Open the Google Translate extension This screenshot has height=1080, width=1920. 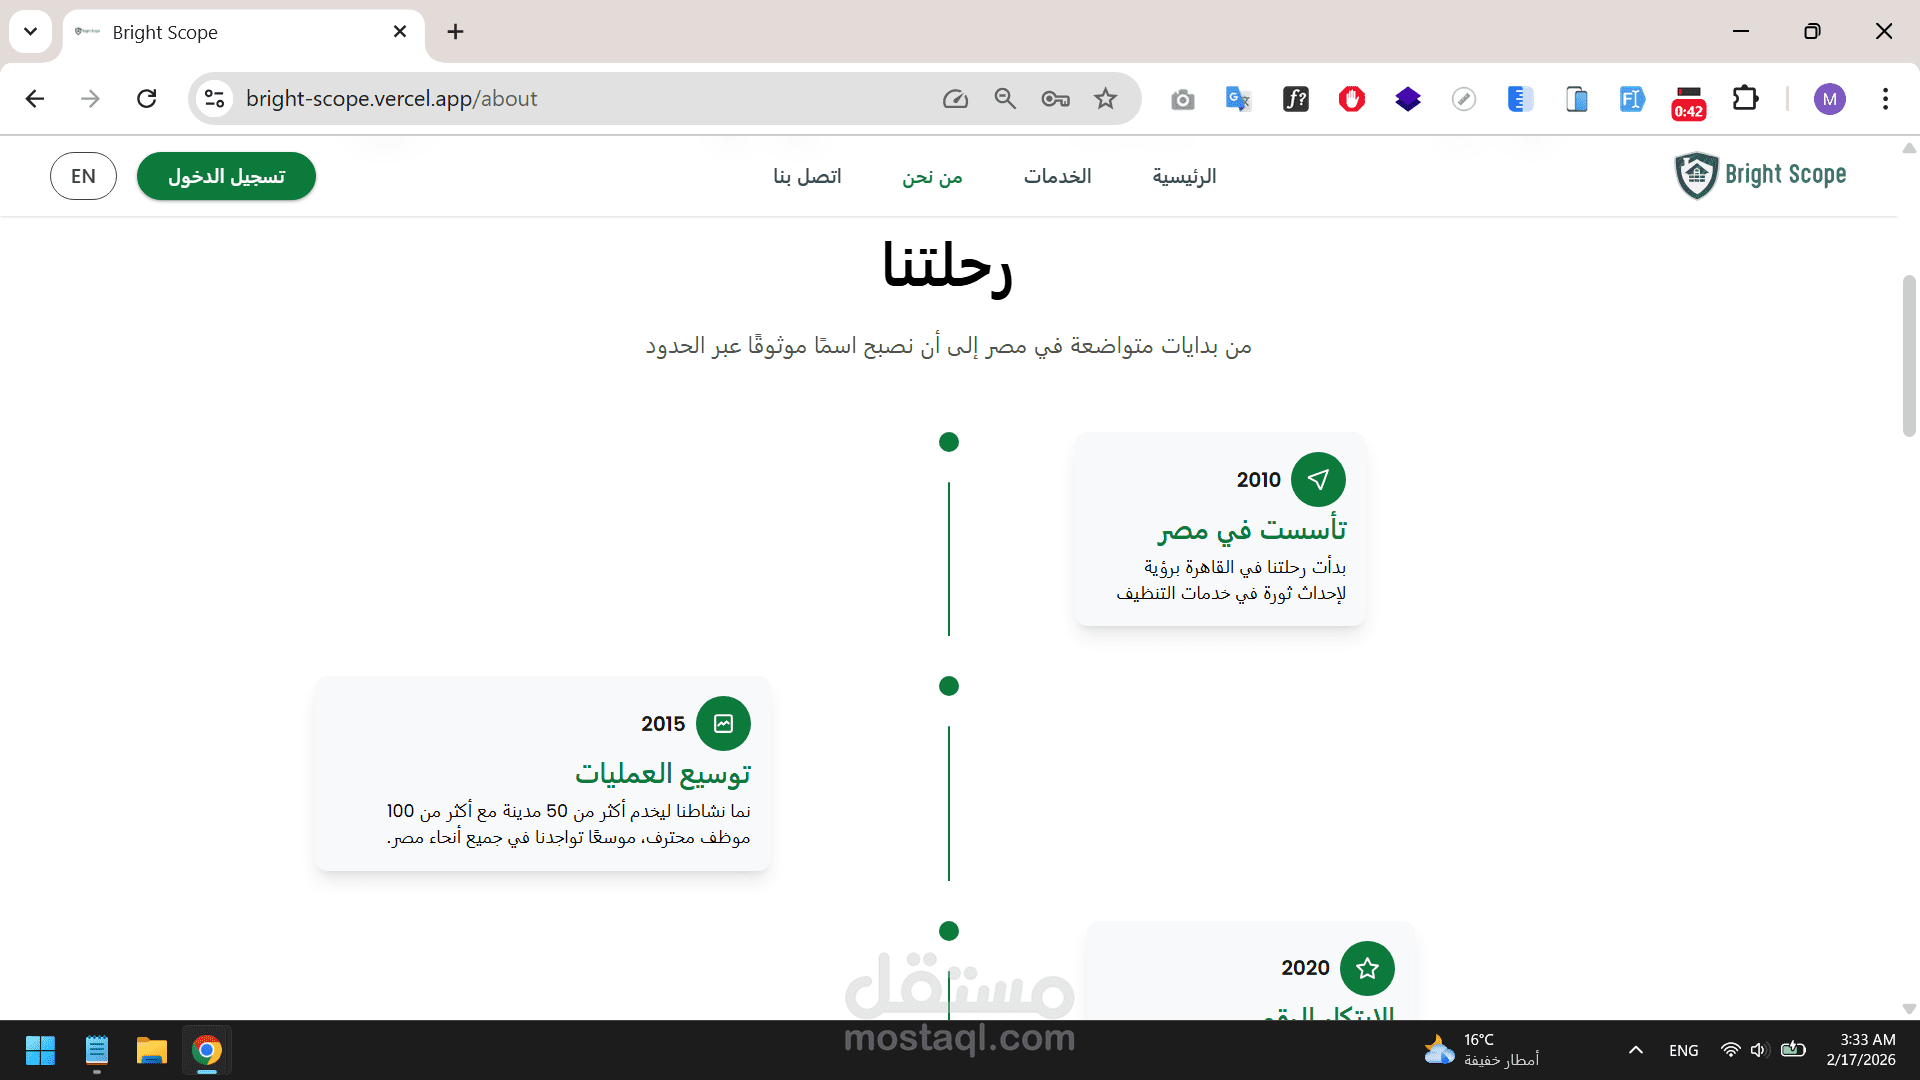pos(1238,99)
